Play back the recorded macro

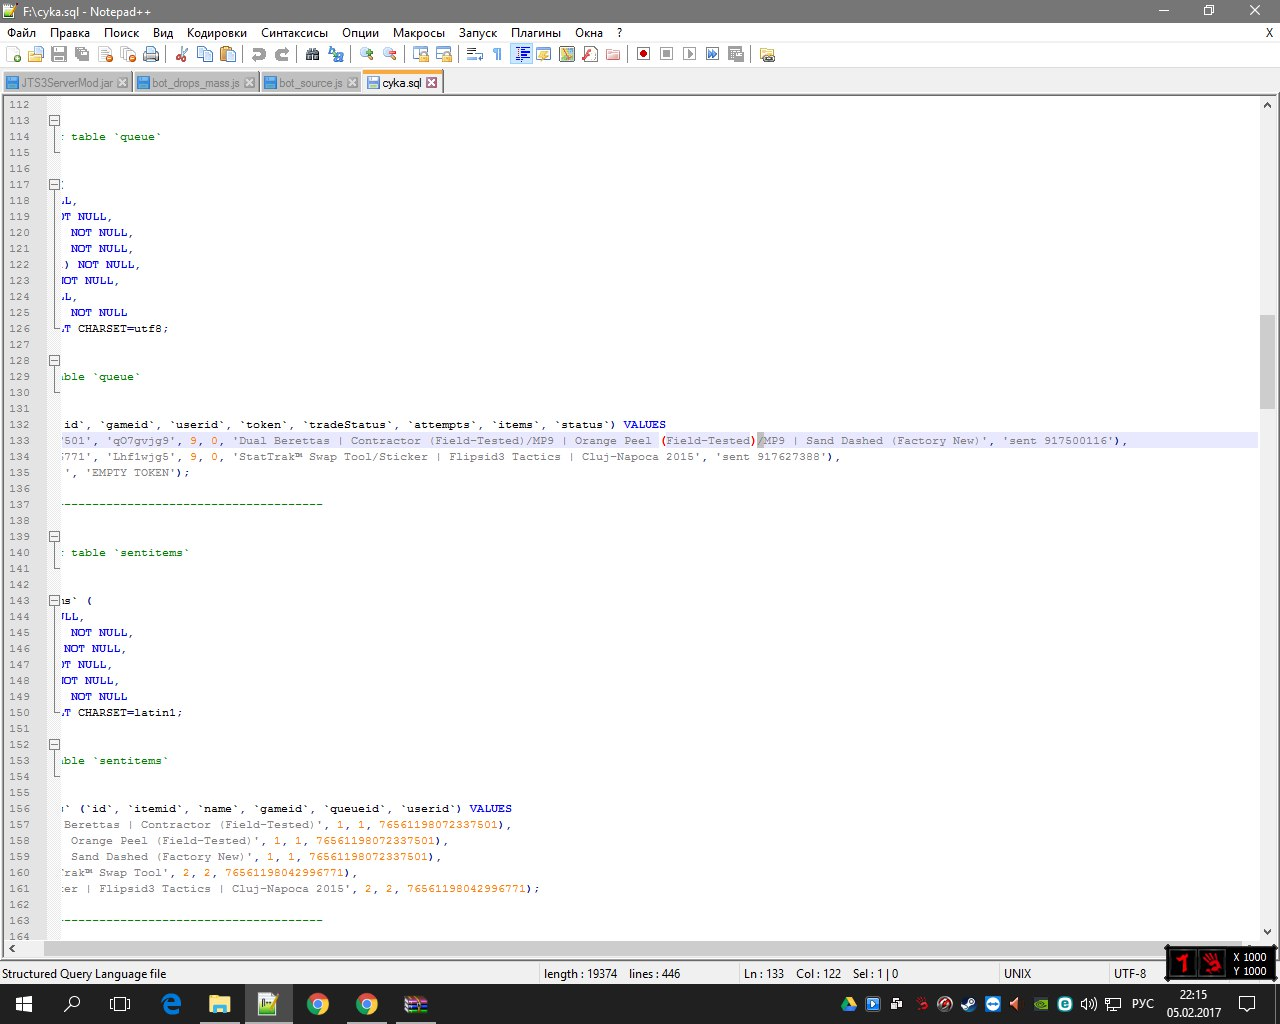[690, 54]
